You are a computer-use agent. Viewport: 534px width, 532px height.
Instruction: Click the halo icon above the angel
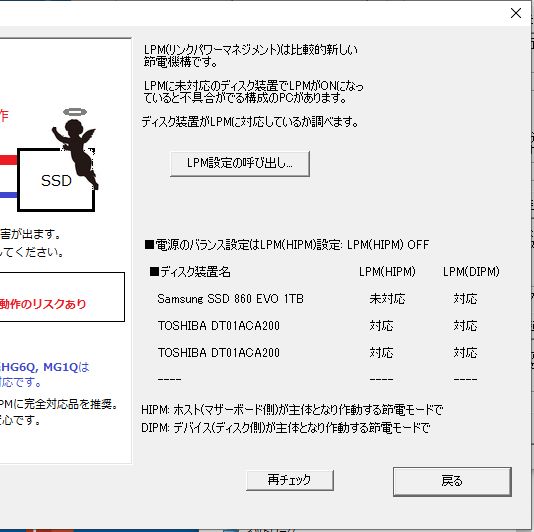75,112
